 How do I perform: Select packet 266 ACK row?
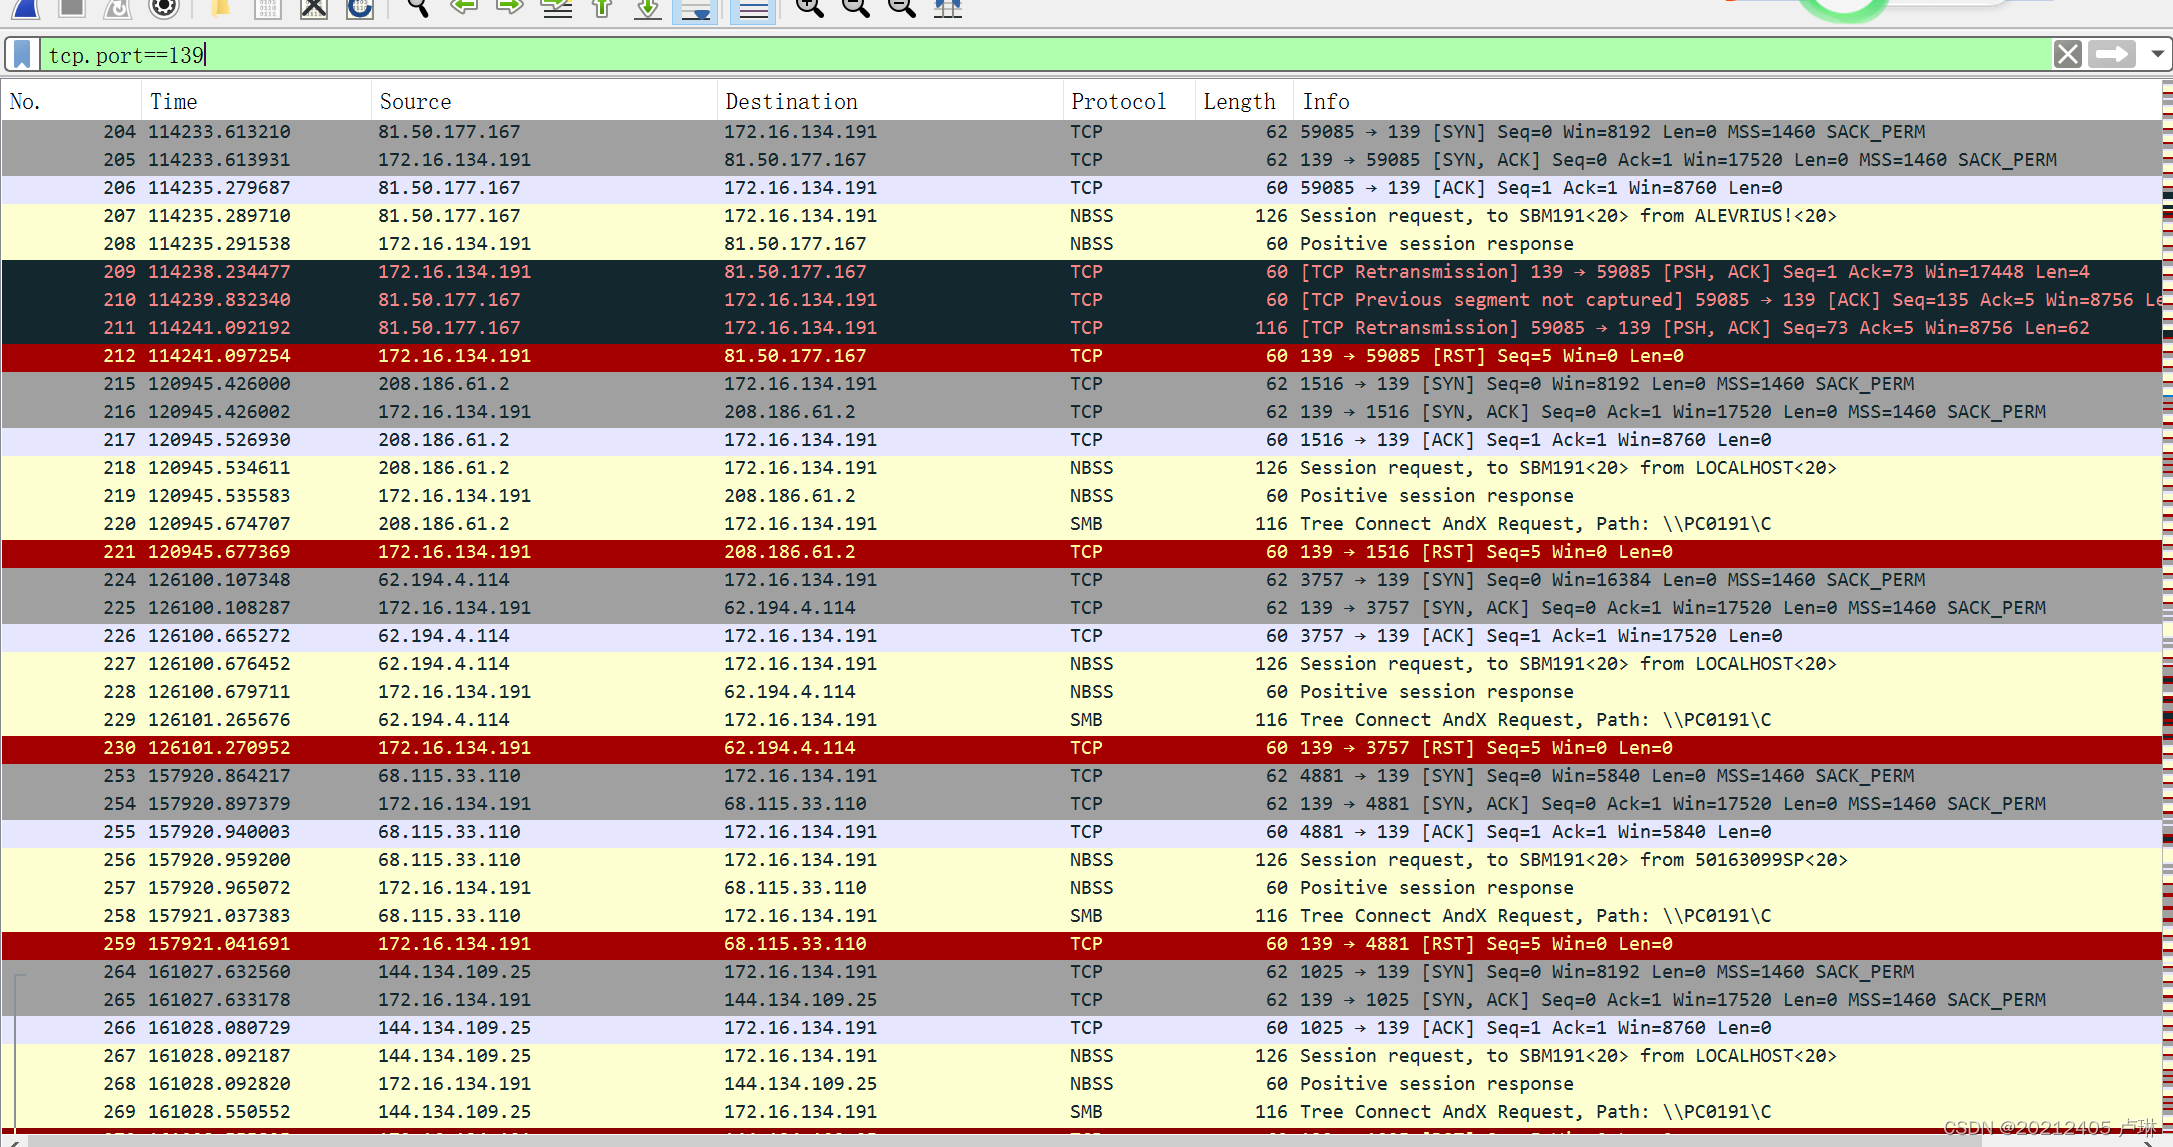coord(1081,1028)
